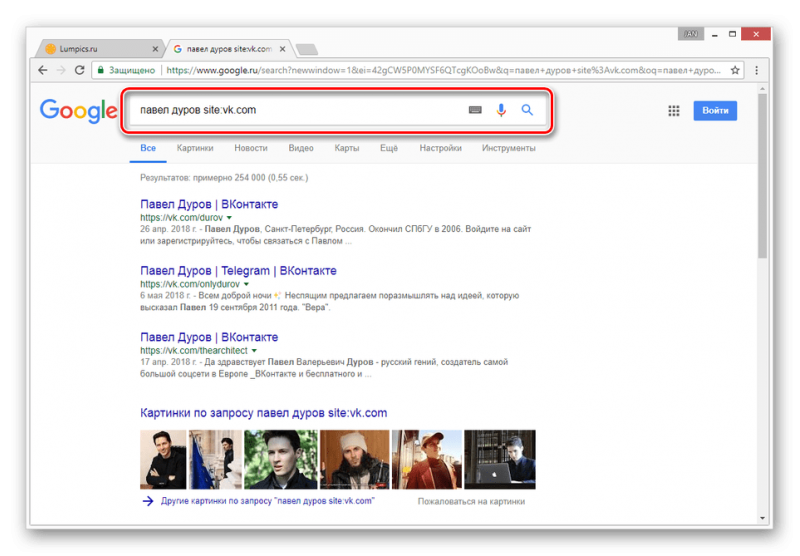Close the Lumpics.ru tab
The image size is (800, 556).
(155, 49)
